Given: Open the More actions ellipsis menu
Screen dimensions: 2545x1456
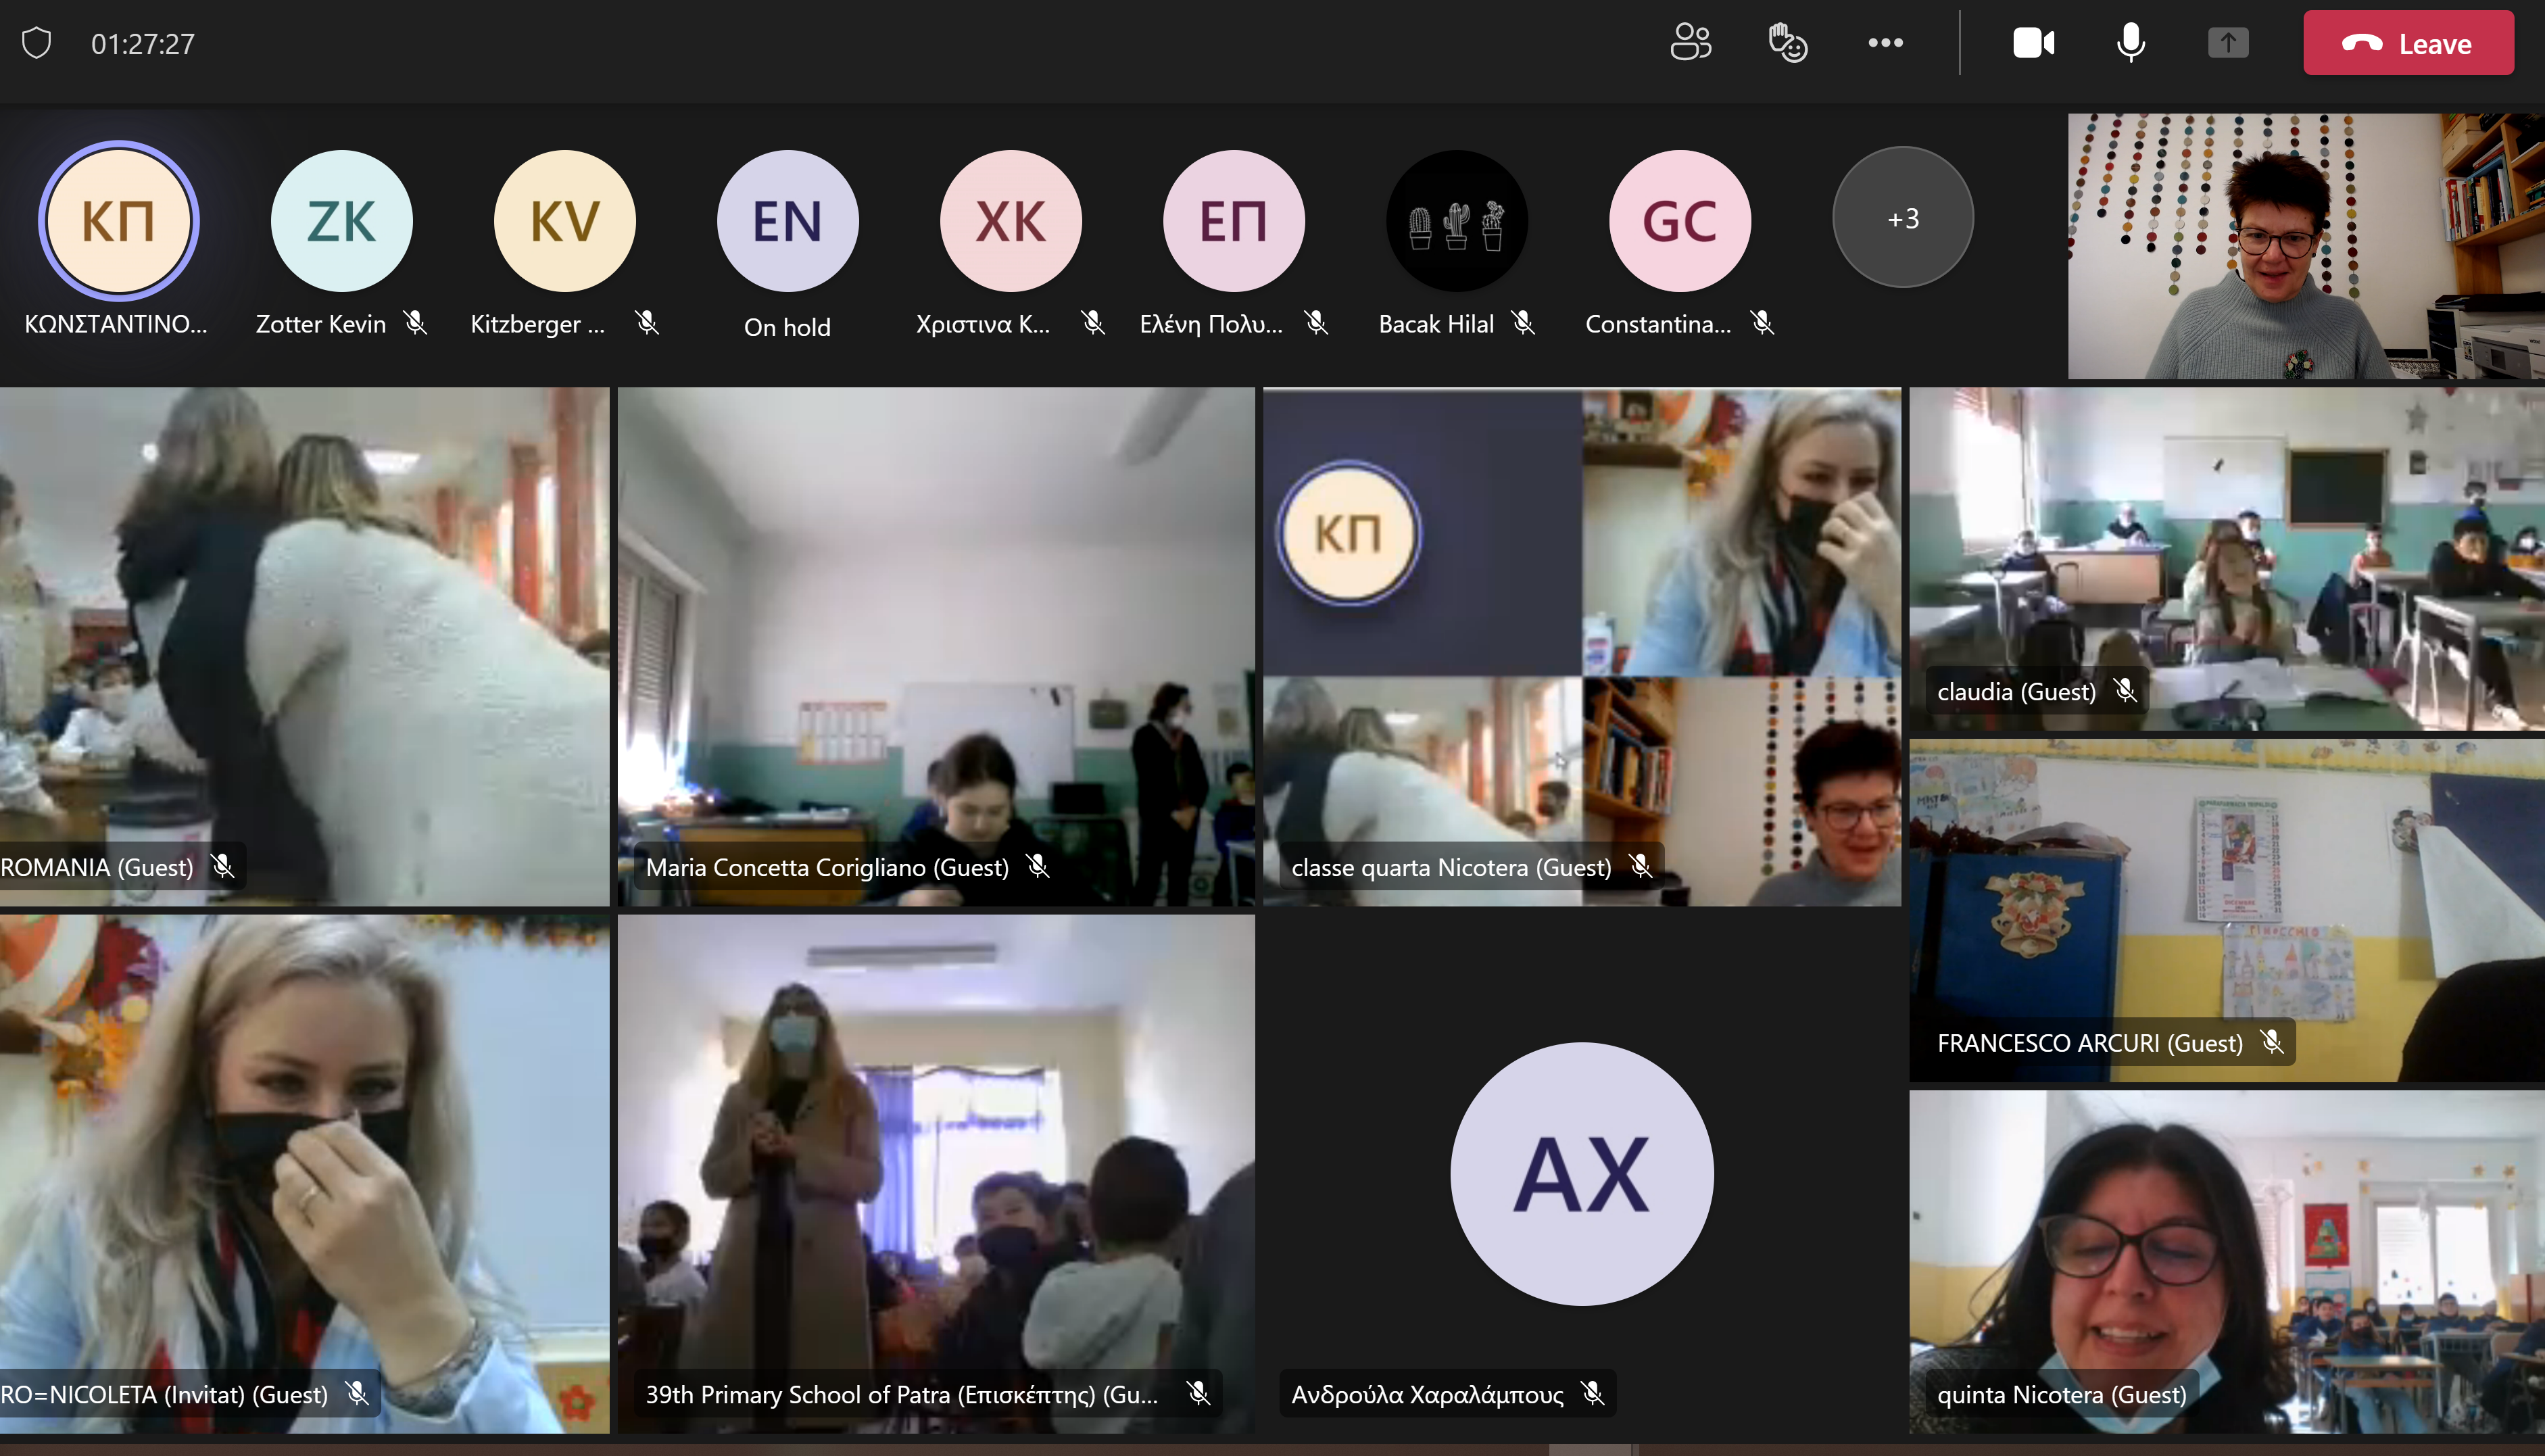Looking at the screenshot, I should 1885,43.
